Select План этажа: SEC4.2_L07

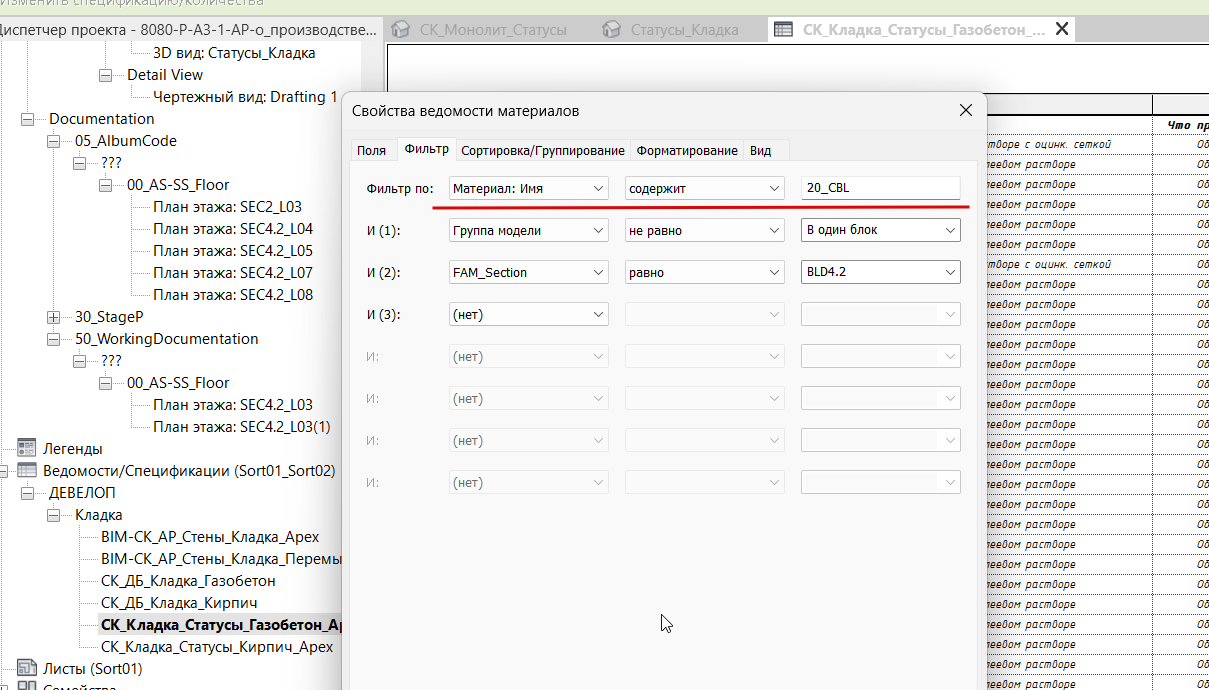click(x=233, y=273)
